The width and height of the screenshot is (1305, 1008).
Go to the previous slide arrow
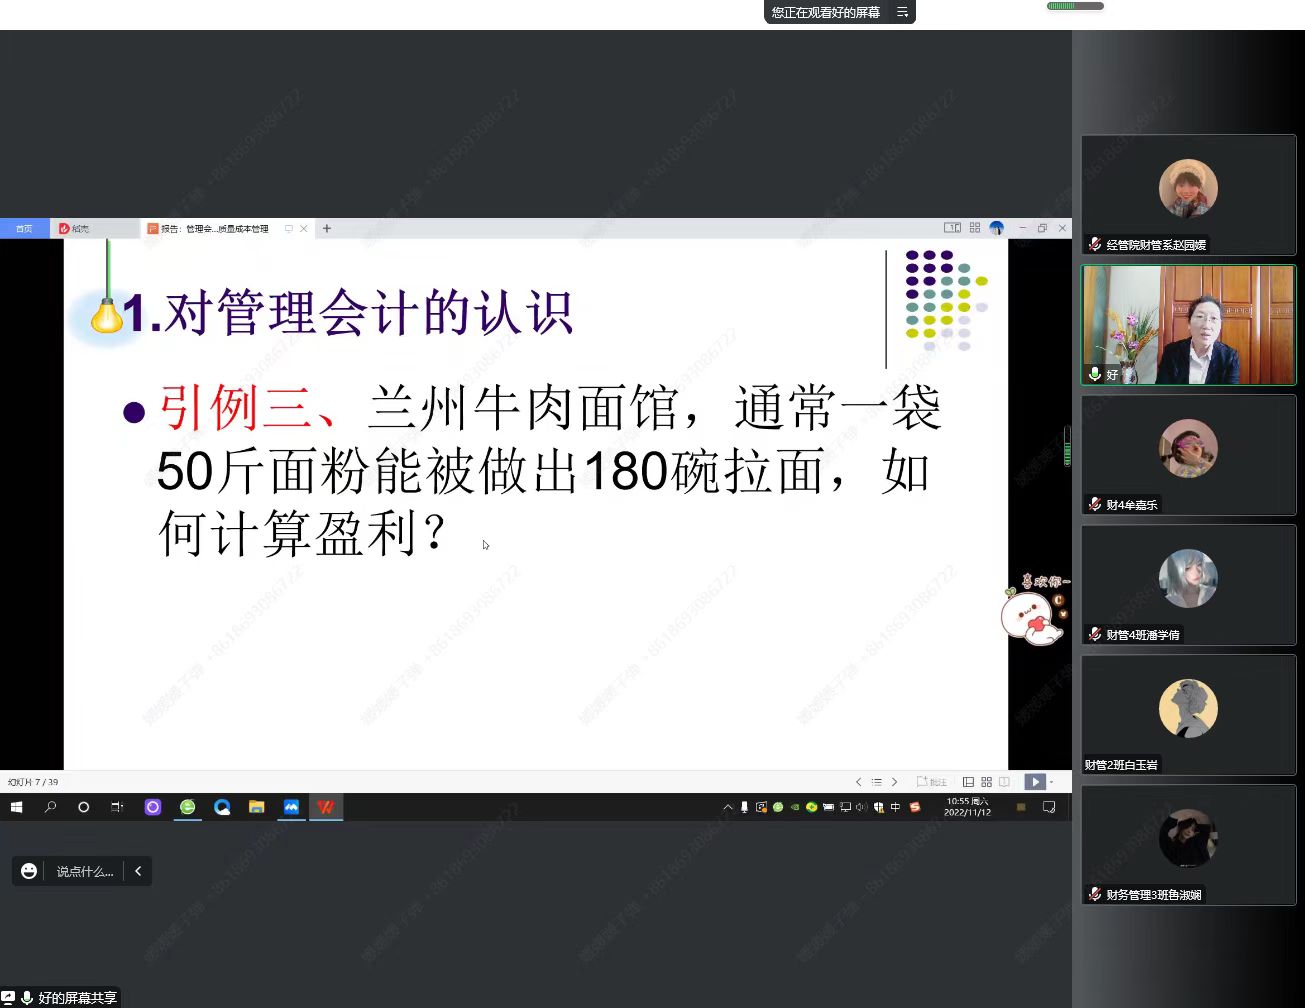click(x=858, y=782)
